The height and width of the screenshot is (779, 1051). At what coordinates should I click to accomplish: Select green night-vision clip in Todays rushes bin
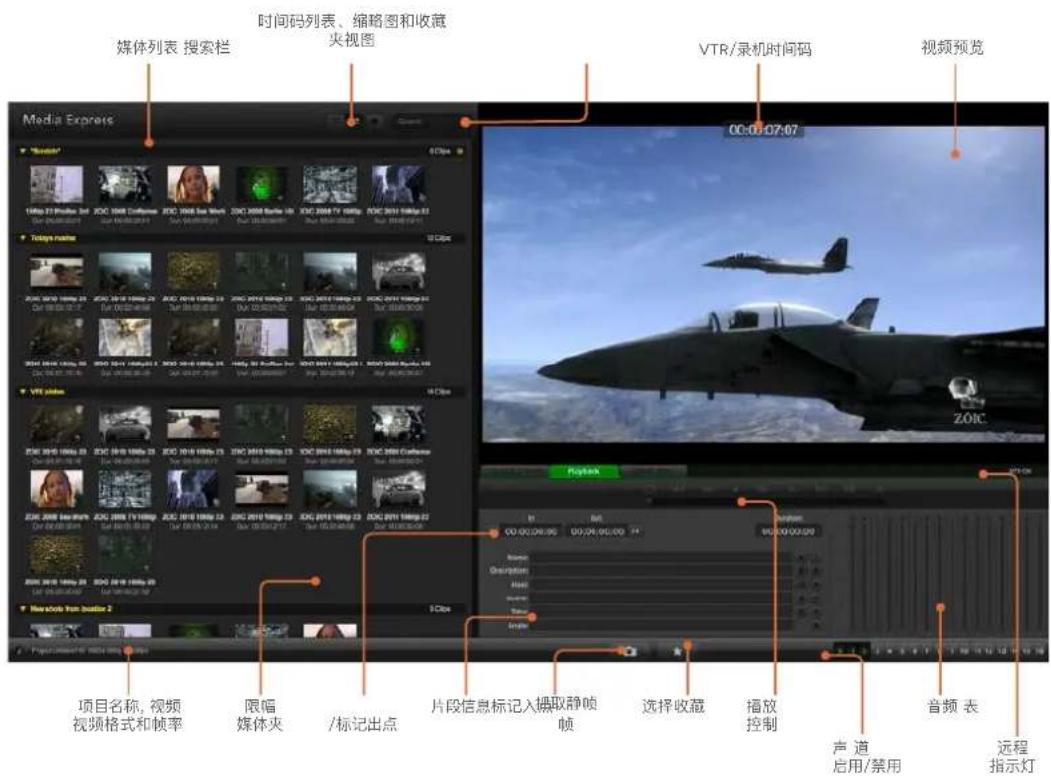click(398, 337)
